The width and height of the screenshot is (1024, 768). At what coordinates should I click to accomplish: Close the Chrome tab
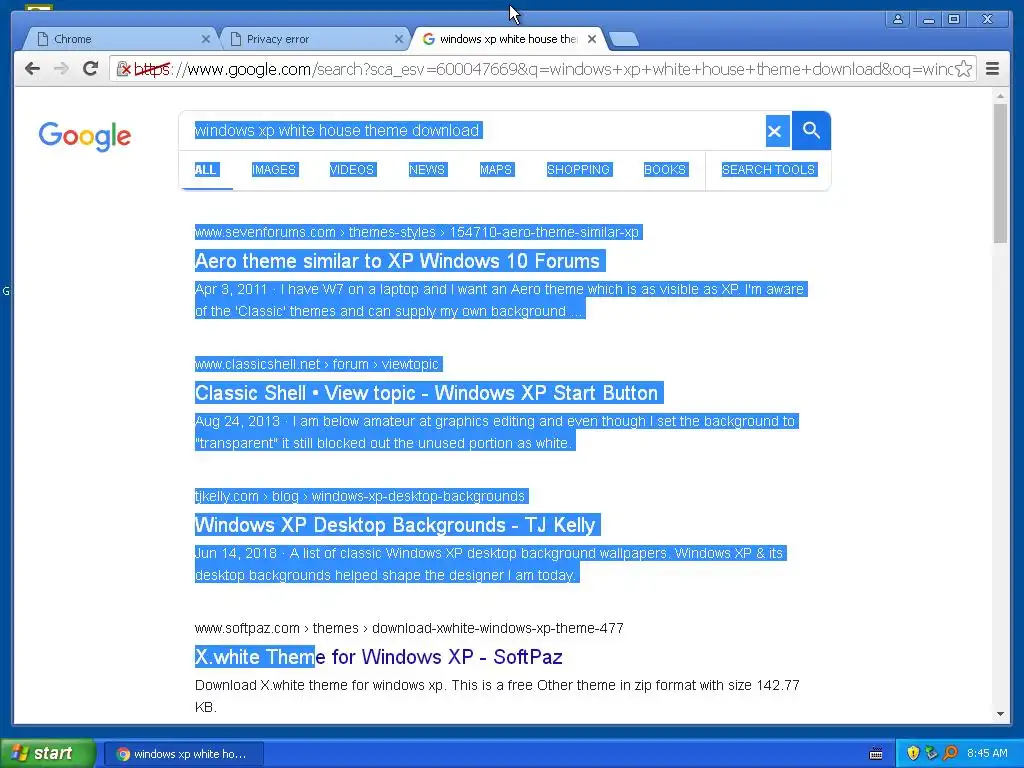click(x=206, y=39)
